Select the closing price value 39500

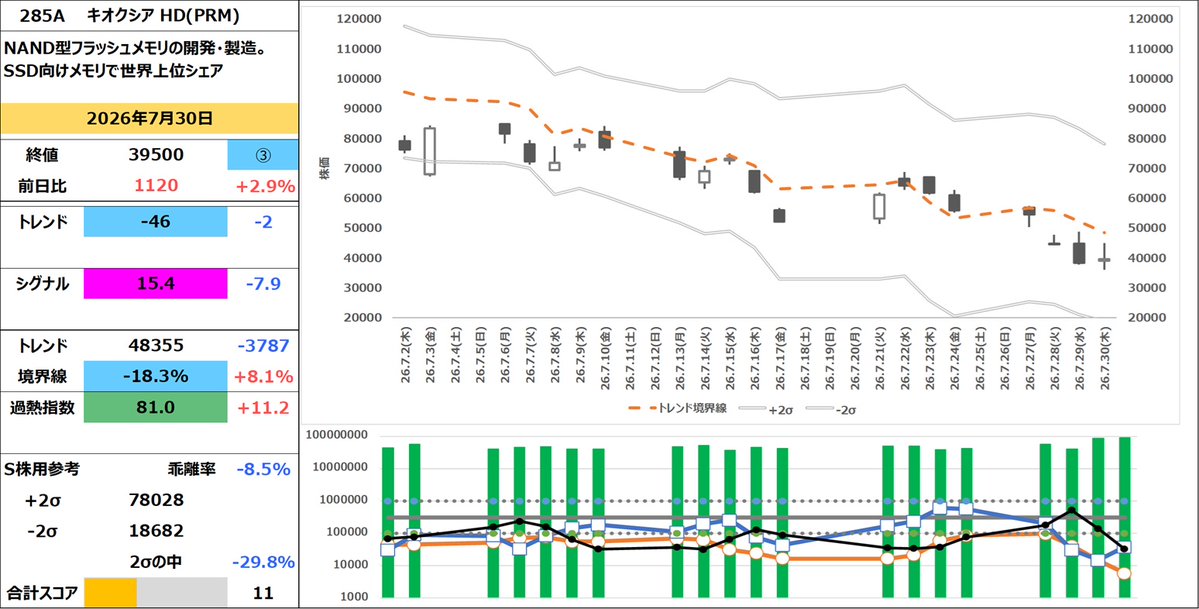point(157,155)
